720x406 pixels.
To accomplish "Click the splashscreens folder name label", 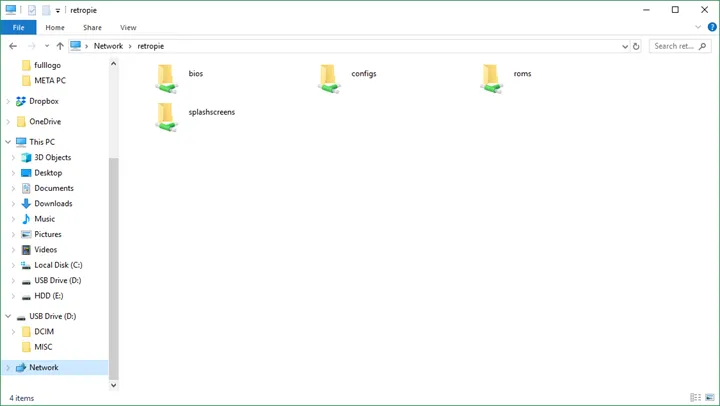I will pyautogui.click(x=212, y=112).
